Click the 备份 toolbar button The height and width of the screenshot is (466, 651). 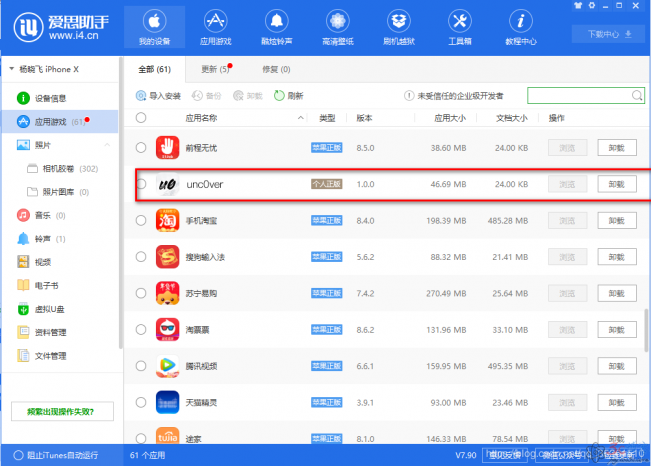click(206, 96)
